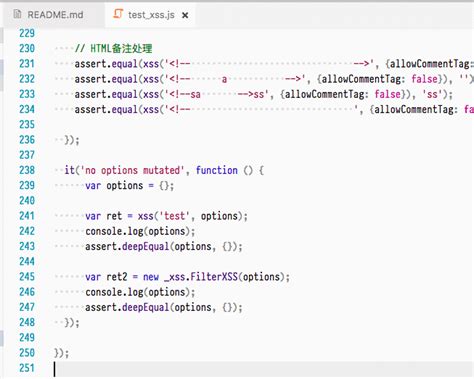Click the comment '// HTML备注处理'
Image resolution: width=474 pixels, height=379 pixels.
point(113,49)
